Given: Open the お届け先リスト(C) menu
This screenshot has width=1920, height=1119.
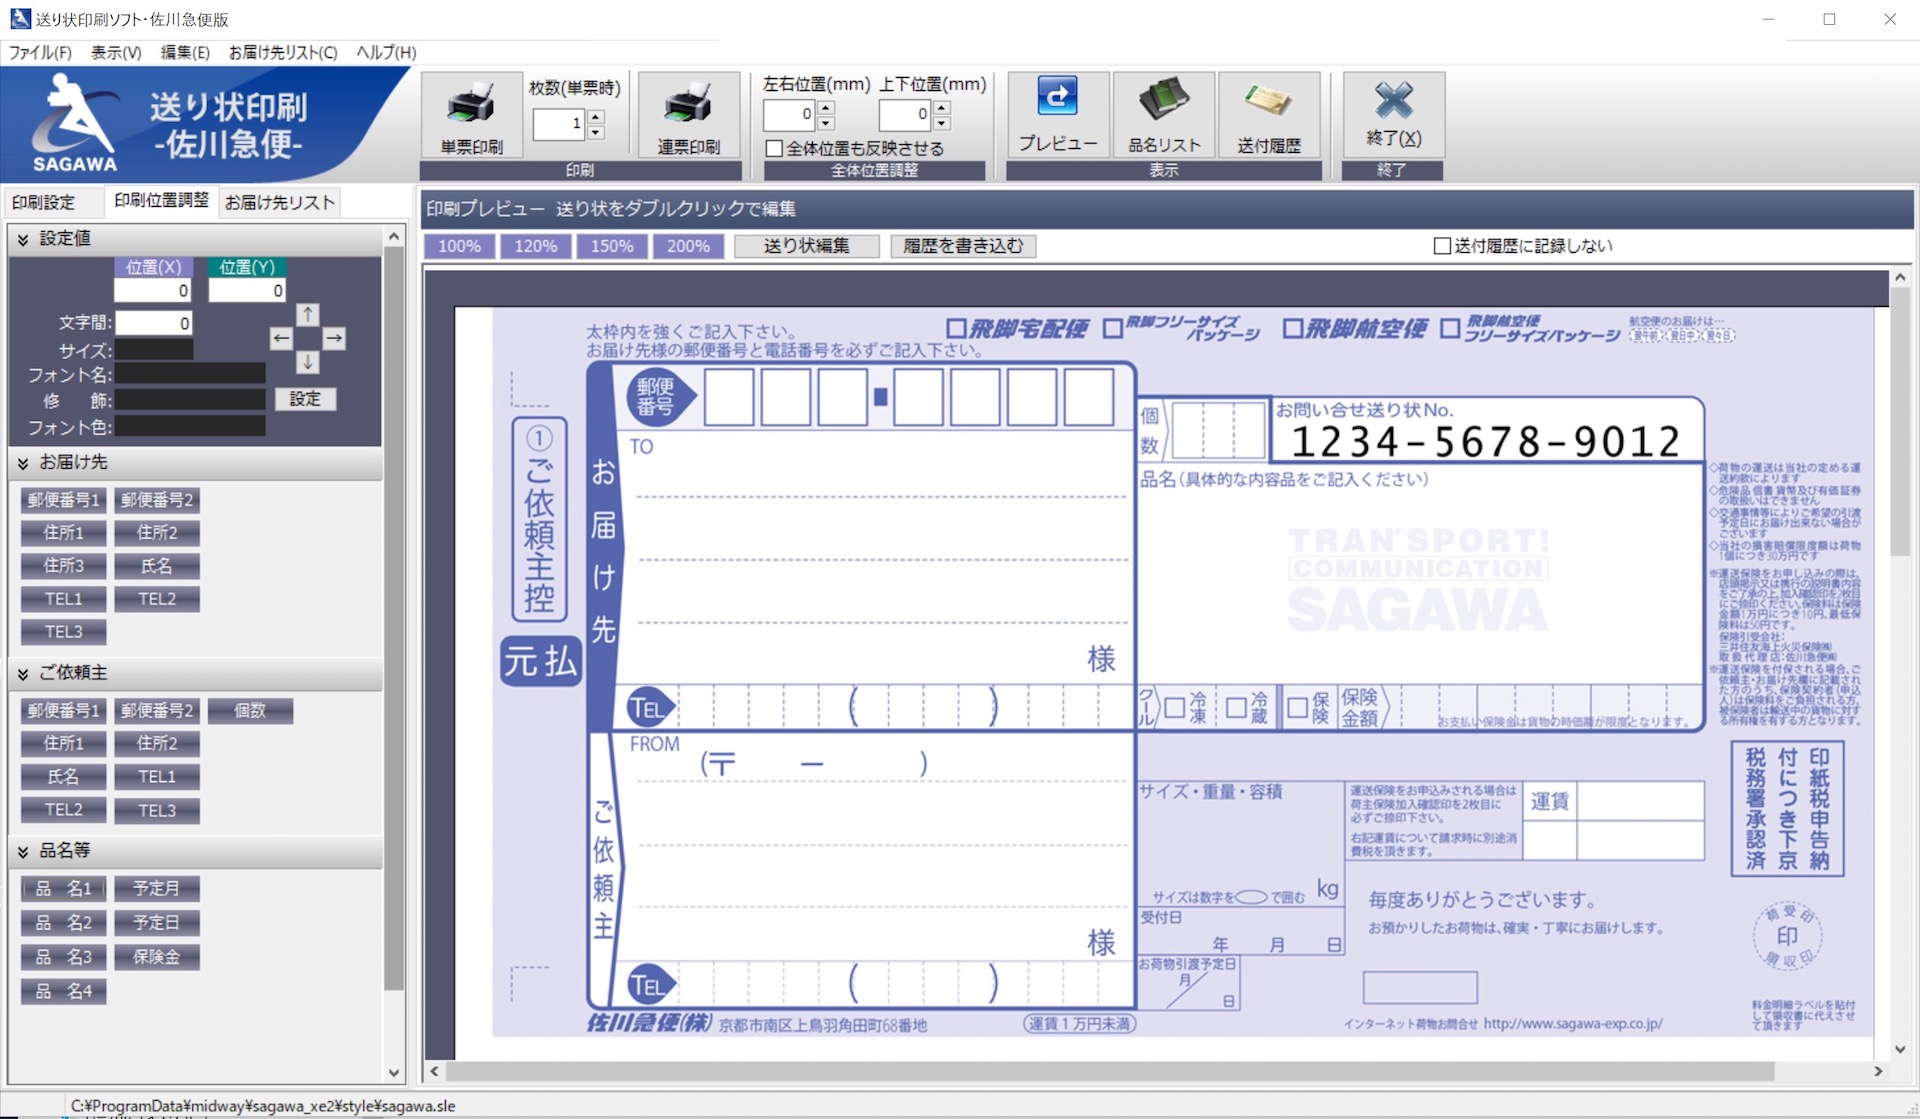Looking at the screenshot, I should (x=283, y=52).
